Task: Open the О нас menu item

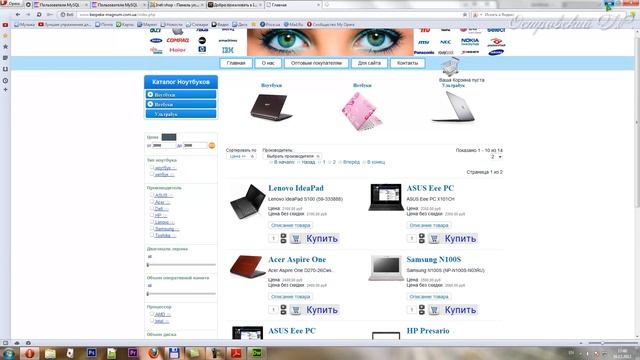Action: click(x=268, y=63)
